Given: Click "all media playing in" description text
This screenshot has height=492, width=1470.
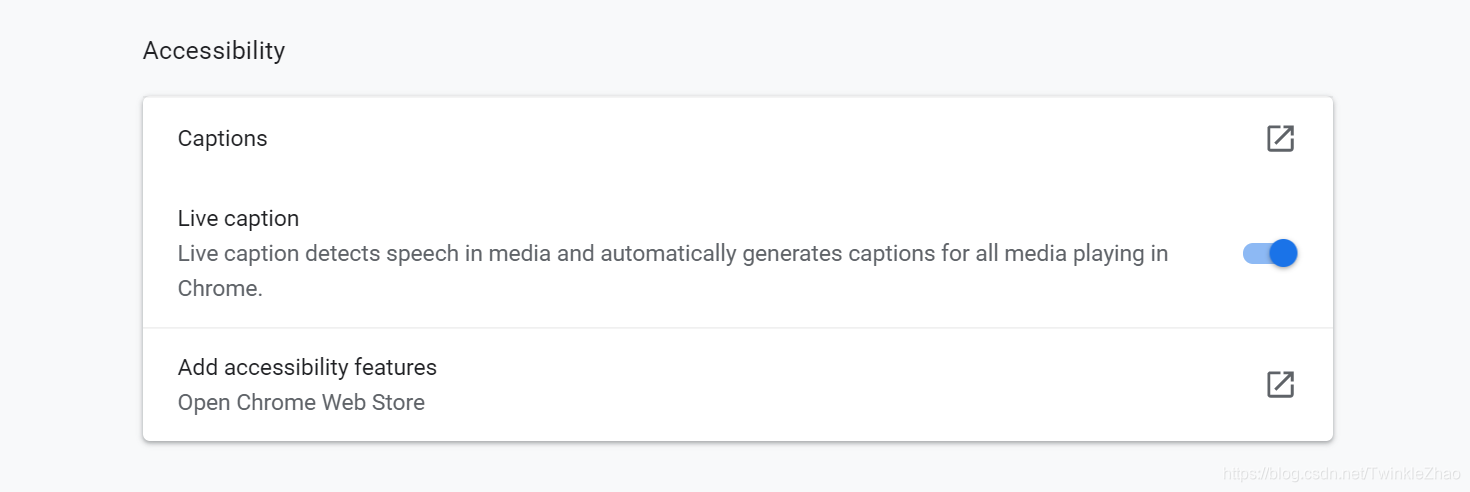Looking at the screenshot, I should [1071, 254].
